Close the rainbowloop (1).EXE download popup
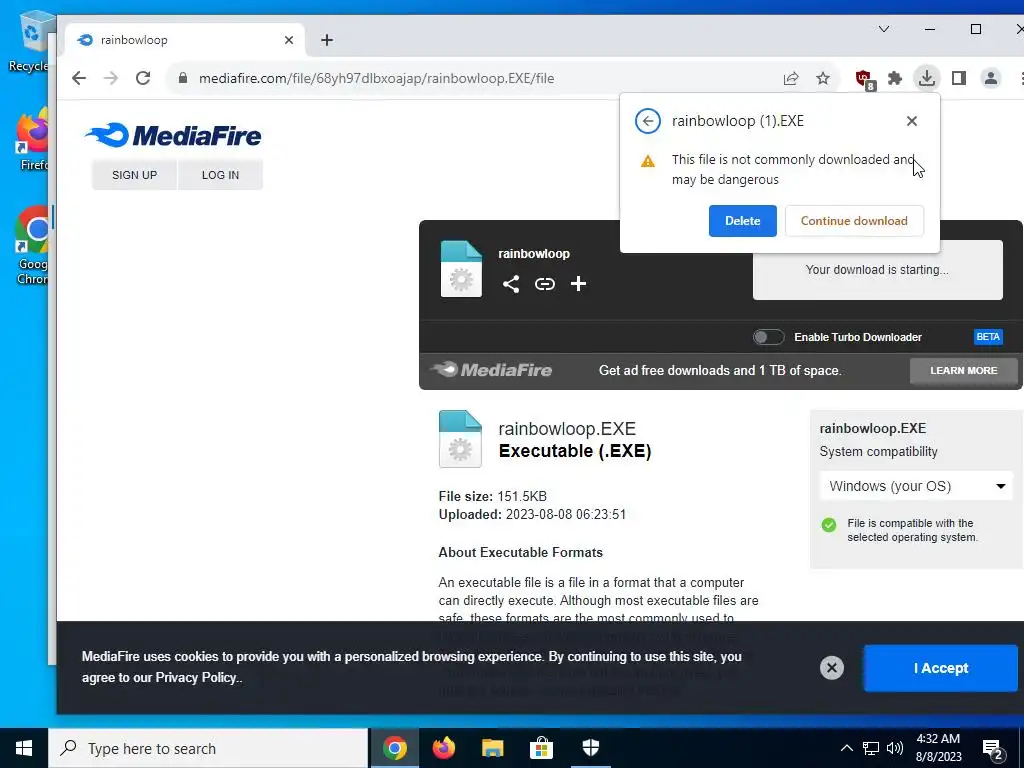 (x=912, y=121)
